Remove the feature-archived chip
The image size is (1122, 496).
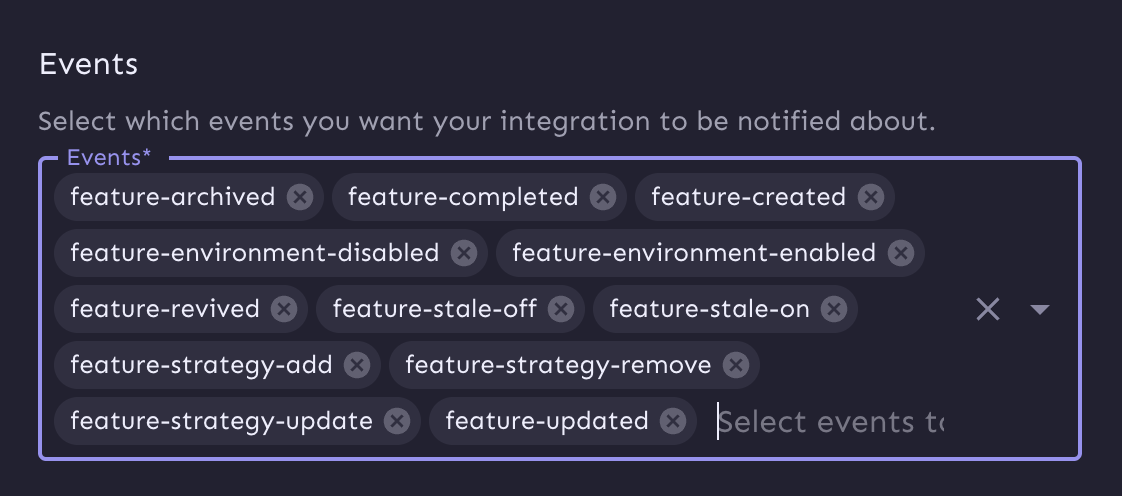pyautogui.click(x=300, y=197)
